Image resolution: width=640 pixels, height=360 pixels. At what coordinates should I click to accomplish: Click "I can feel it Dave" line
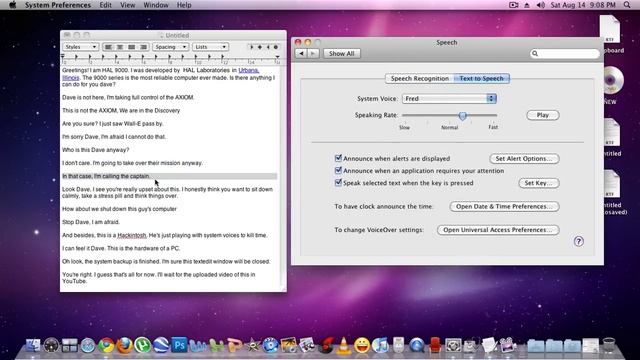[x=121, y=248]
